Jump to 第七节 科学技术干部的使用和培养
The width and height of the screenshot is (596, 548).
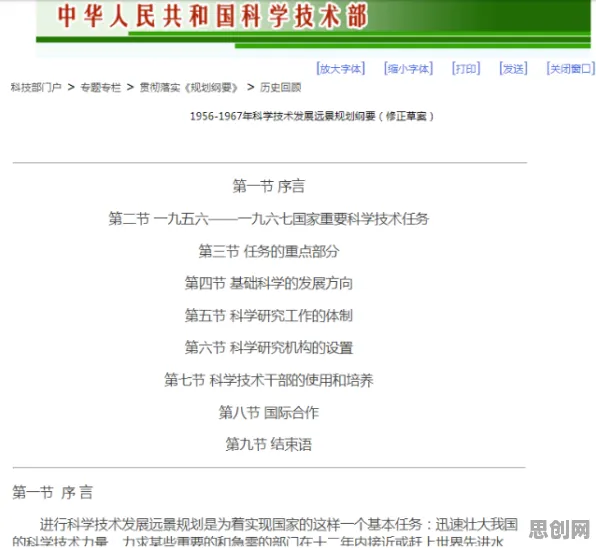(268, 380)
